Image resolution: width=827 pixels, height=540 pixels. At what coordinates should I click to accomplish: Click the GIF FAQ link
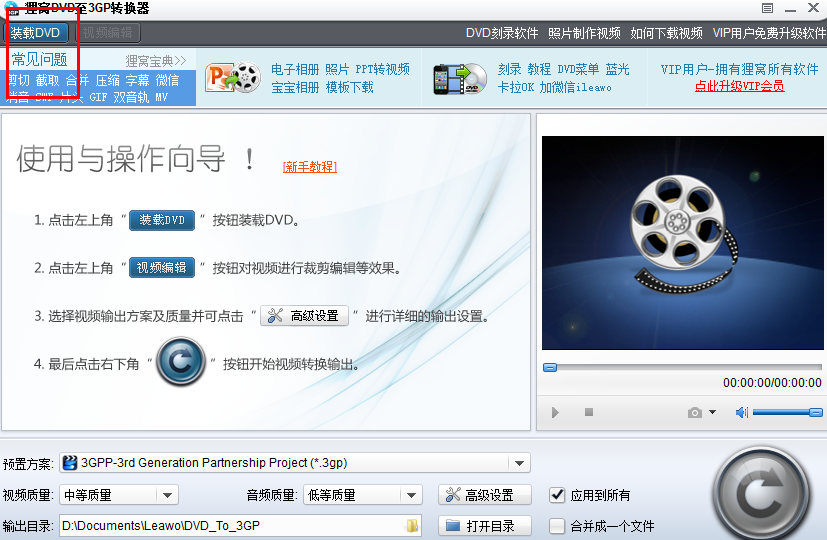pos(98,97)
